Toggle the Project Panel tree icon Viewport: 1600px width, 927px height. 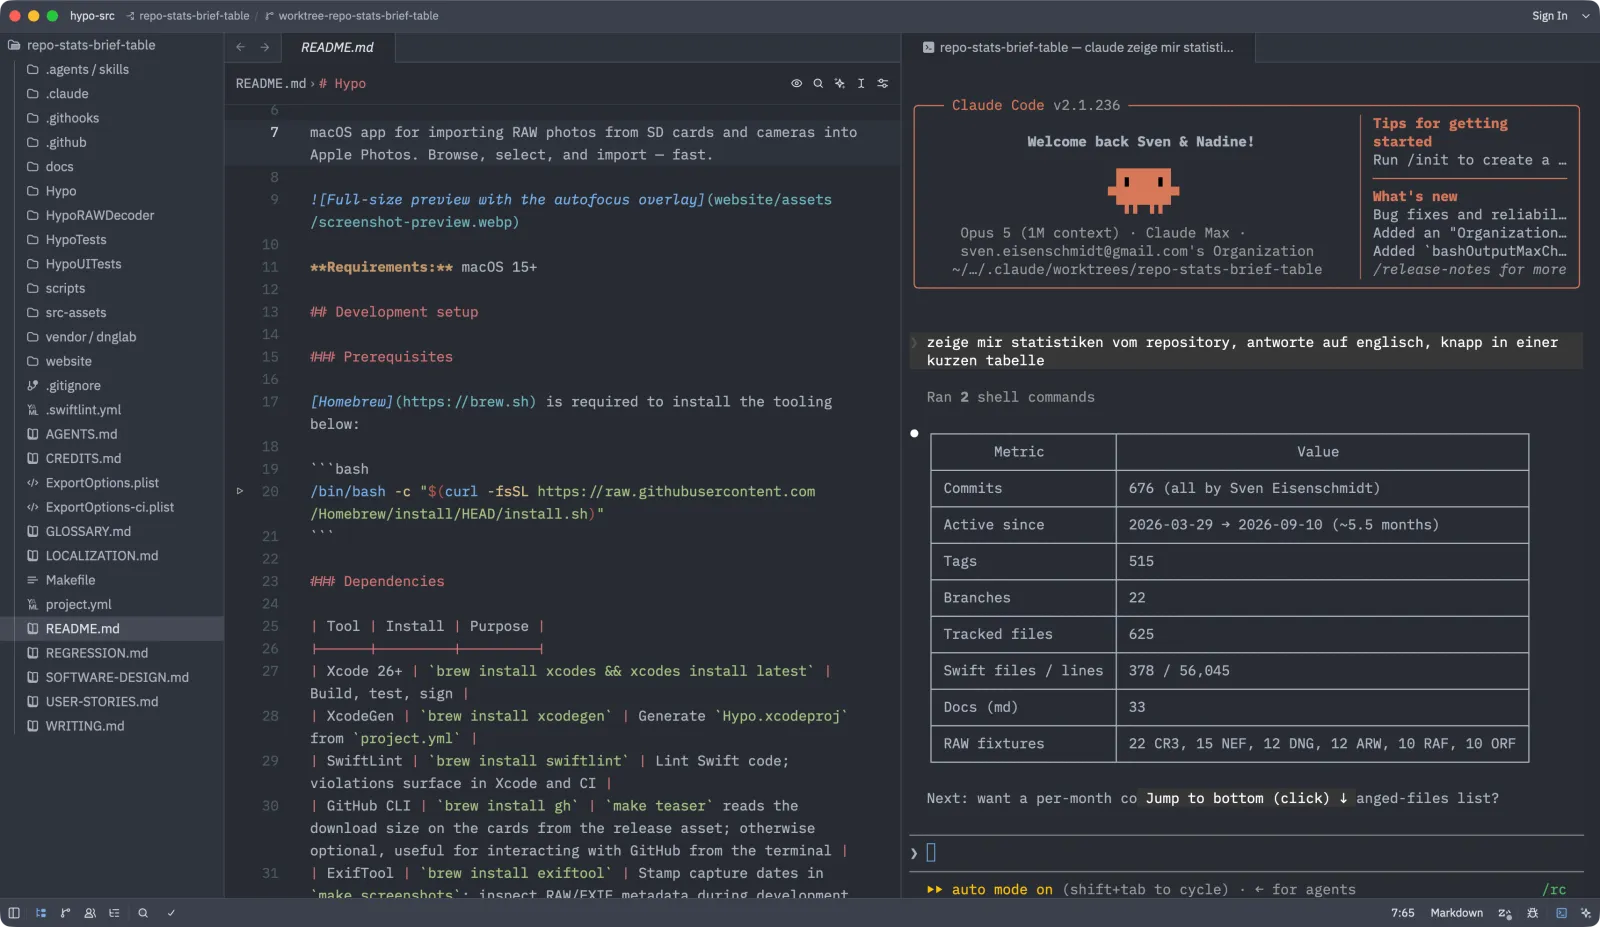[41, 913]
